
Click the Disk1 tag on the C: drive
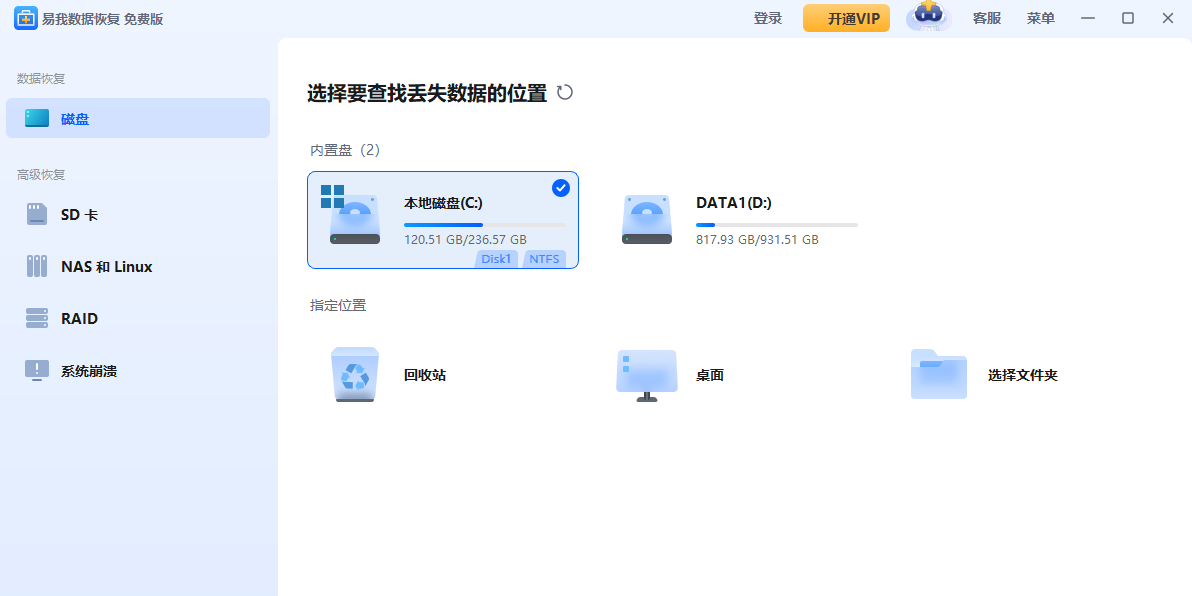pos(496,258)
